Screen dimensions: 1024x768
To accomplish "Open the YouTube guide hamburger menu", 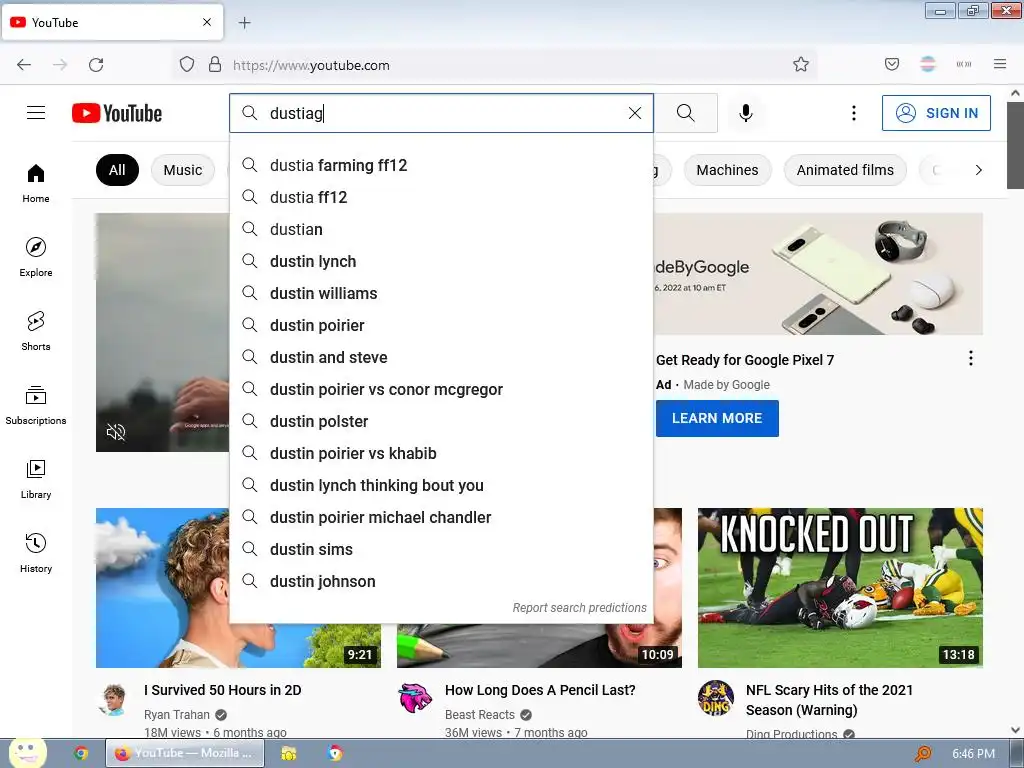I will (36, 113).
